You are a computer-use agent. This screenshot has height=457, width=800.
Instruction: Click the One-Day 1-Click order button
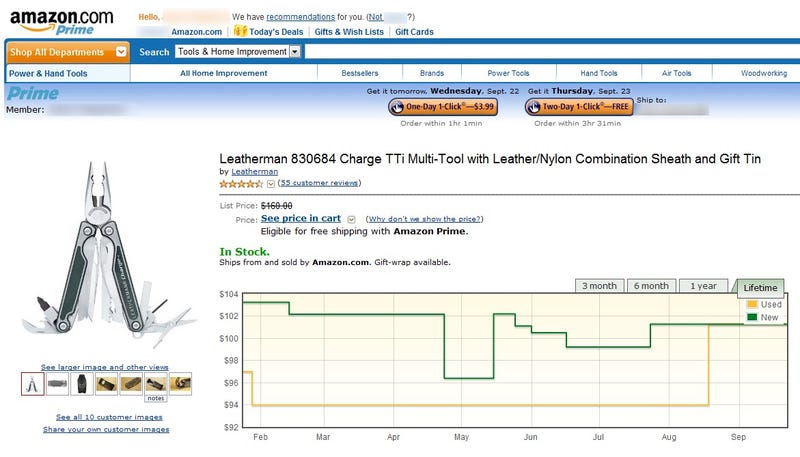(442, 107)
